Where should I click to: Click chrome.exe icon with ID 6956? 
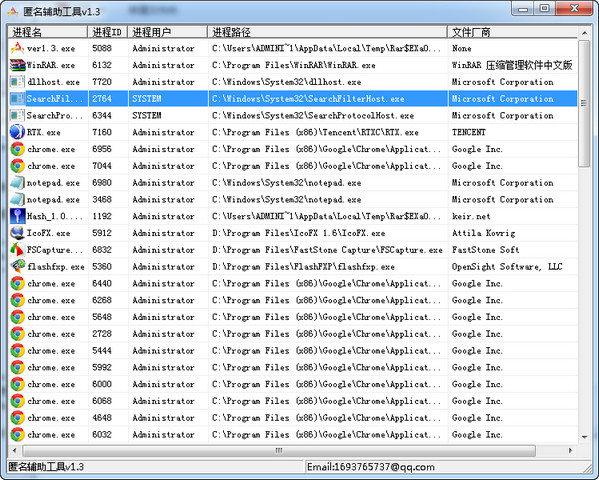pyautogui.click(x=17, y=149)
